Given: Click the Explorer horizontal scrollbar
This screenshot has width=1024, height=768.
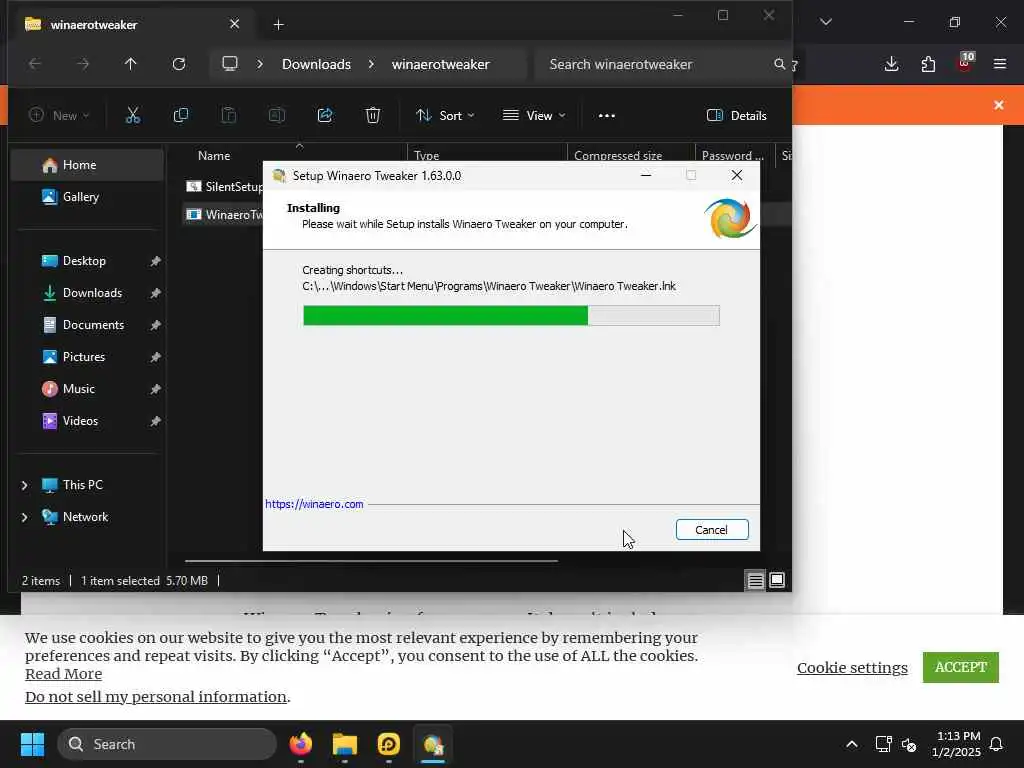Looking at the screenshot, I should coord(371,560).
